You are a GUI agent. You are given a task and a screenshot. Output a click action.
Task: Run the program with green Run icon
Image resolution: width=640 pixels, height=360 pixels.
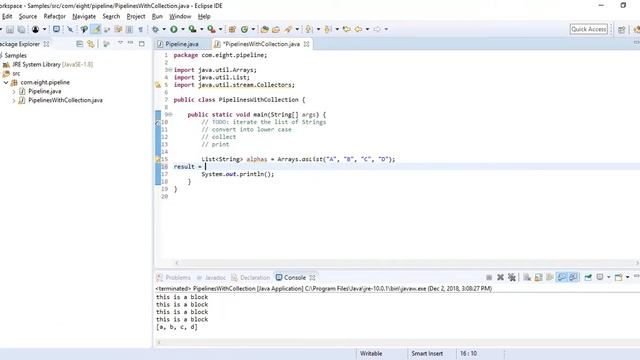174,29
